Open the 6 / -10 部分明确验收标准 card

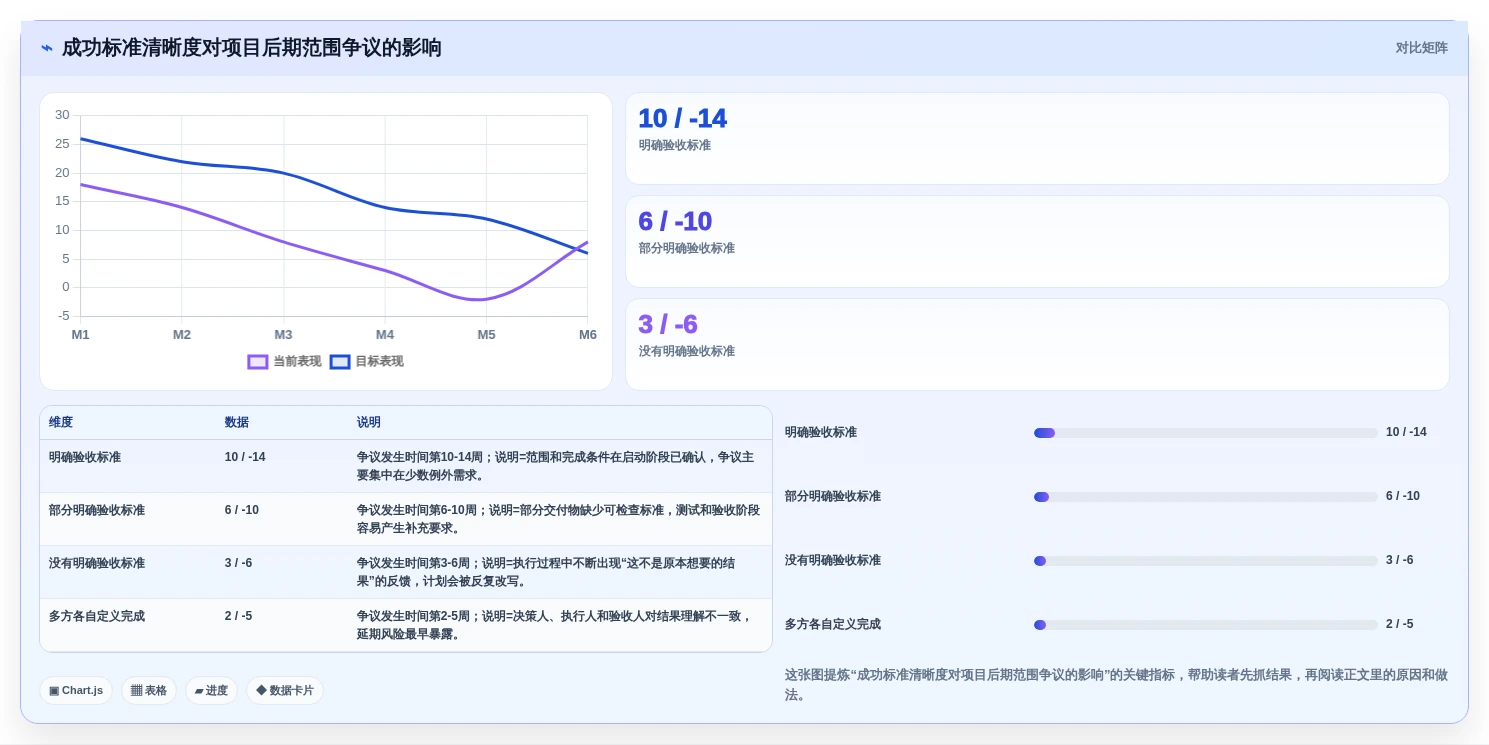[x=1037, y=241]
